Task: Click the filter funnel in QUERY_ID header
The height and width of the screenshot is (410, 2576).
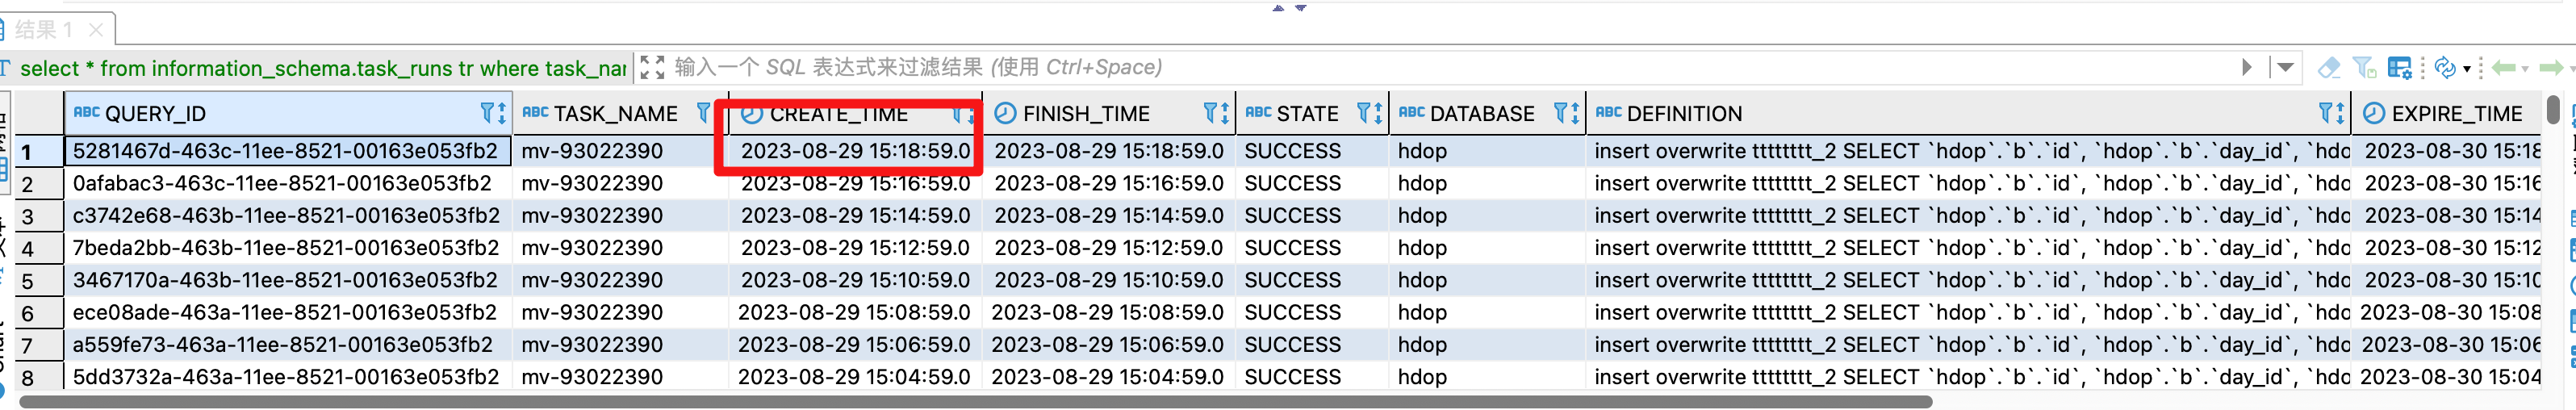Action: tap(487, 113)
